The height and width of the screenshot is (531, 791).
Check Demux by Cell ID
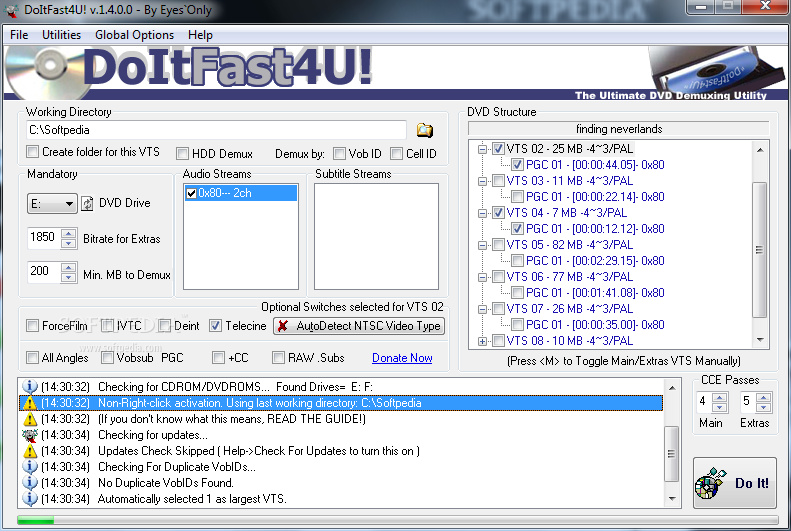[397, 153]
